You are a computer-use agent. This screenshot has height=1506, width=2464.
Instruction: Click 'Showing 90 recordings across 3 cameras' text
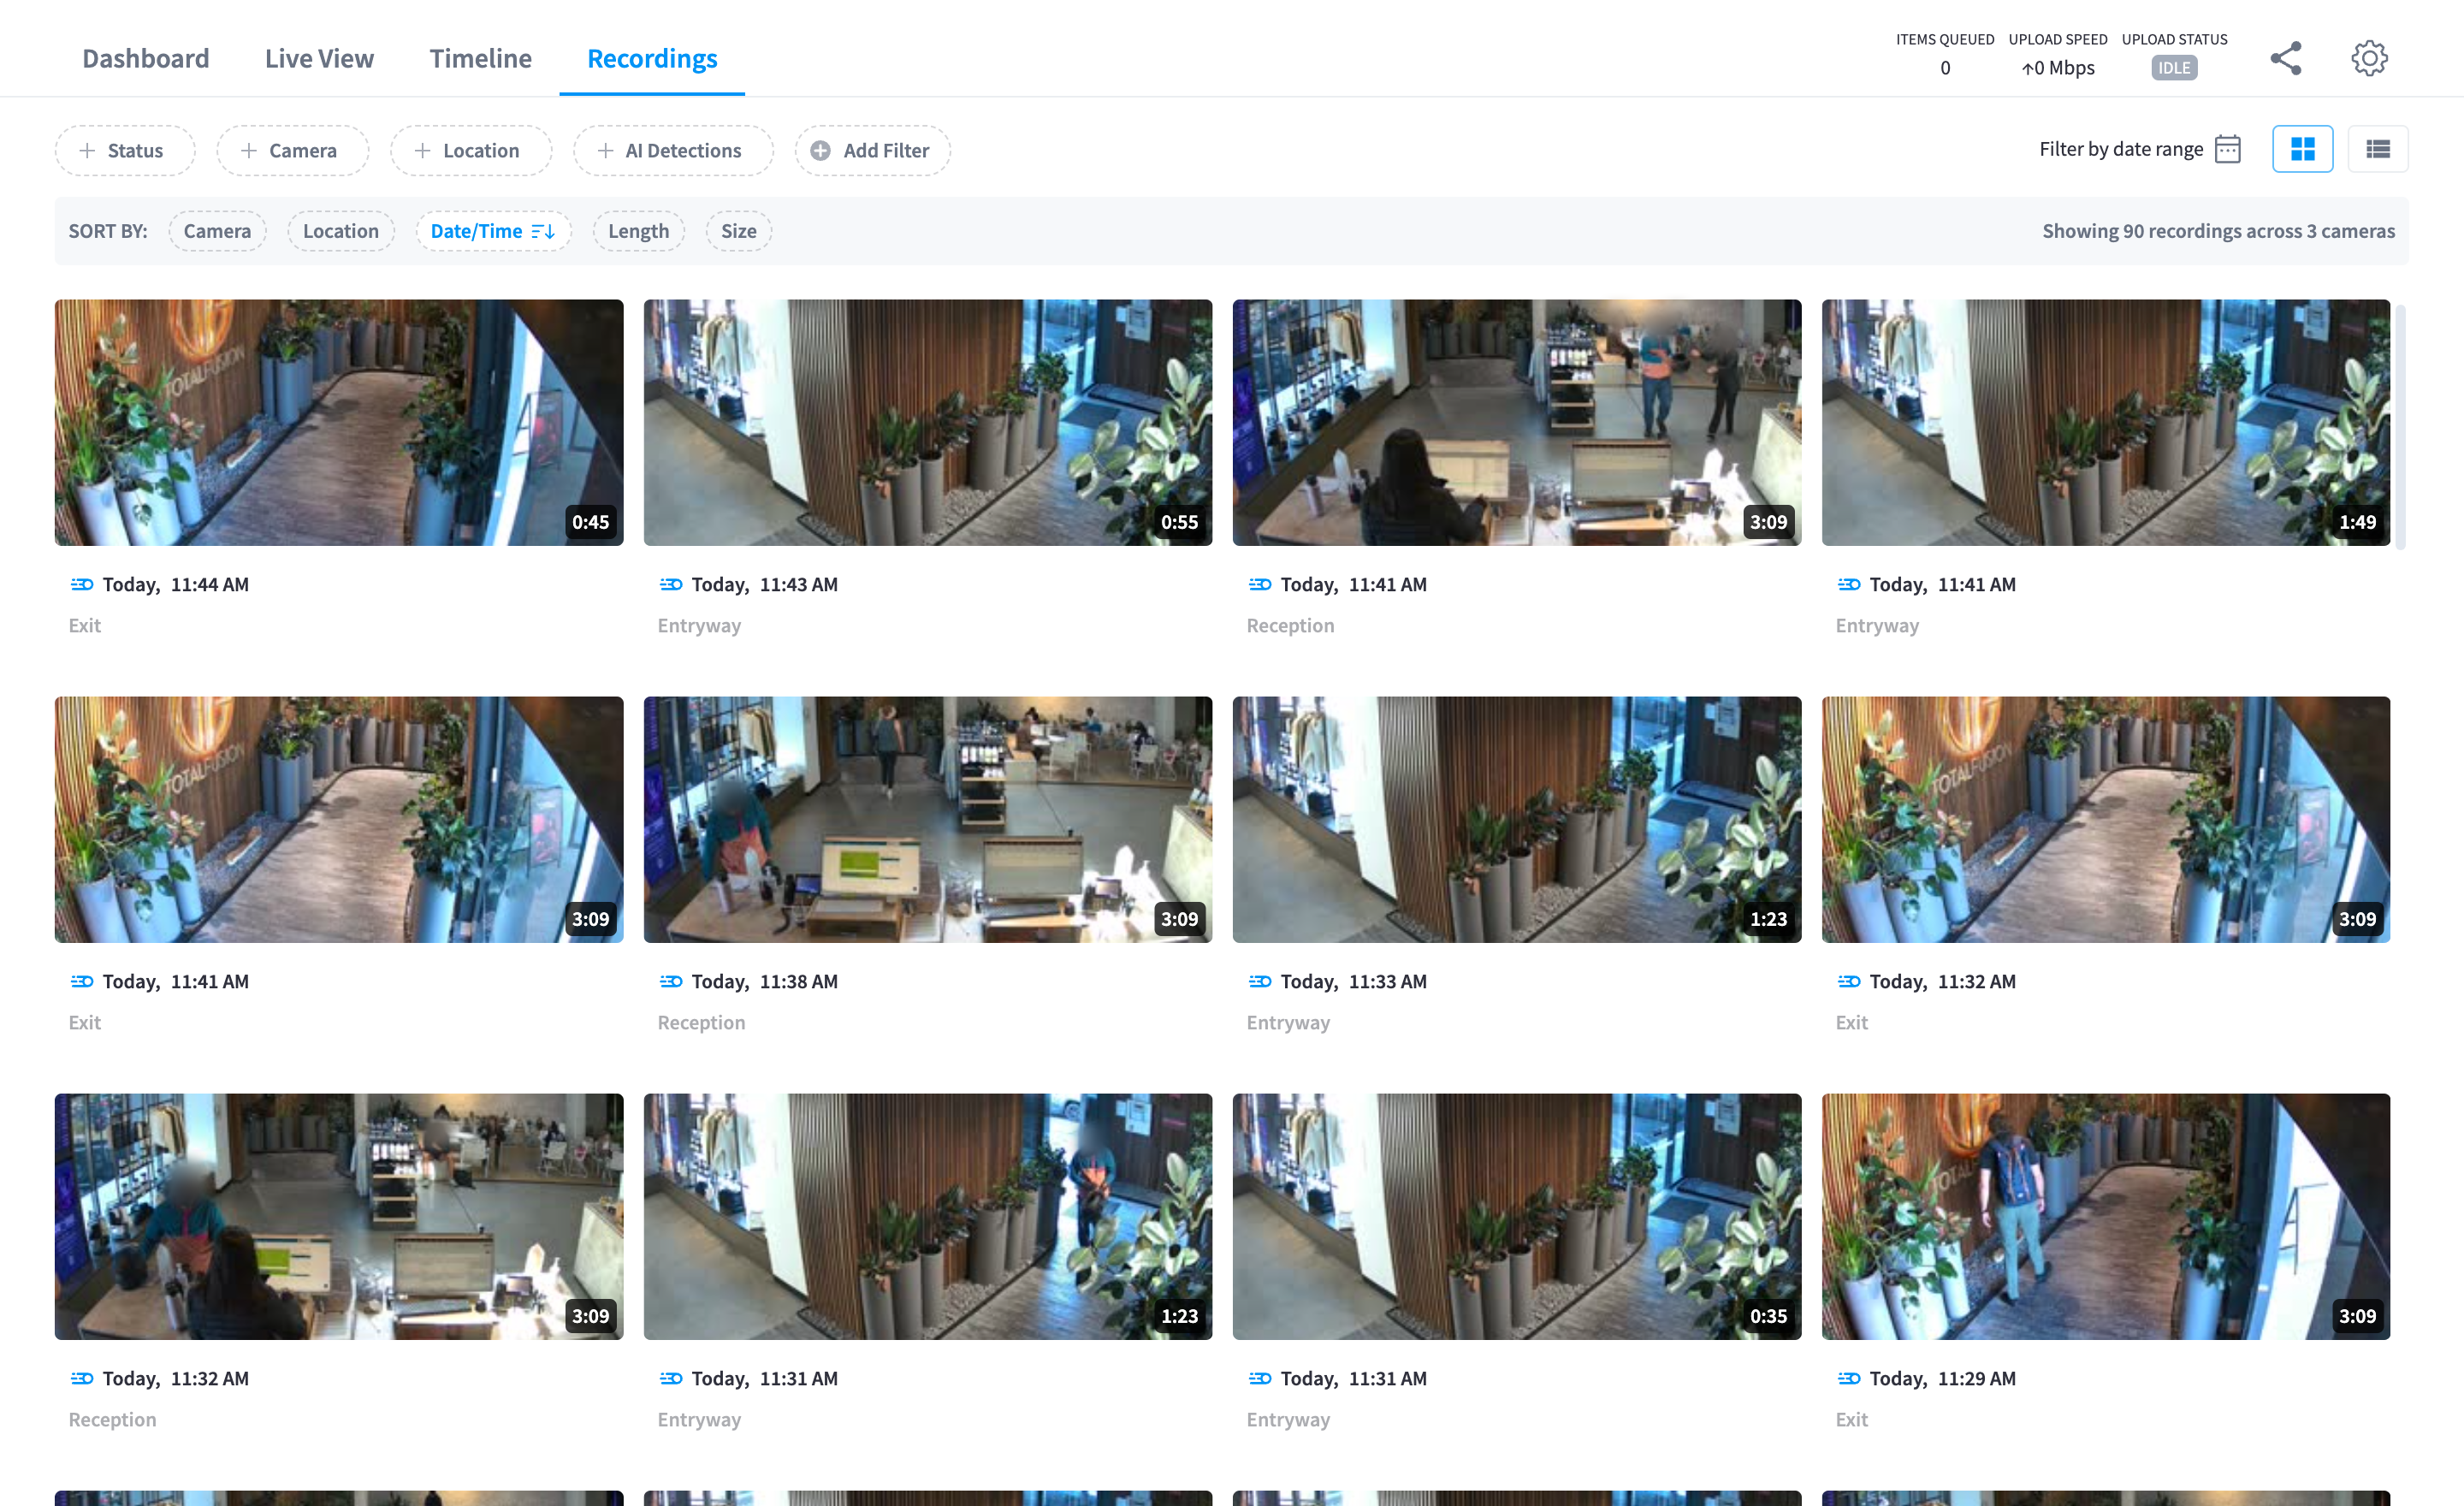point(2218,231)
